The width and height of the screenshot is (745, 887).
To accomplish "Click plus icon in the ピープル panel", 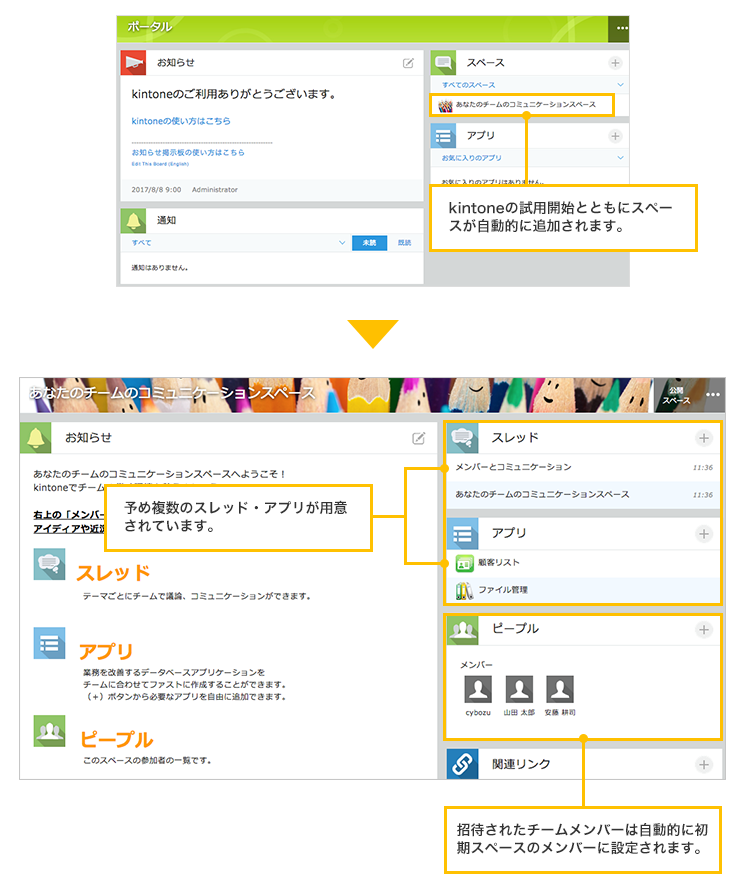I will point(704,629).
